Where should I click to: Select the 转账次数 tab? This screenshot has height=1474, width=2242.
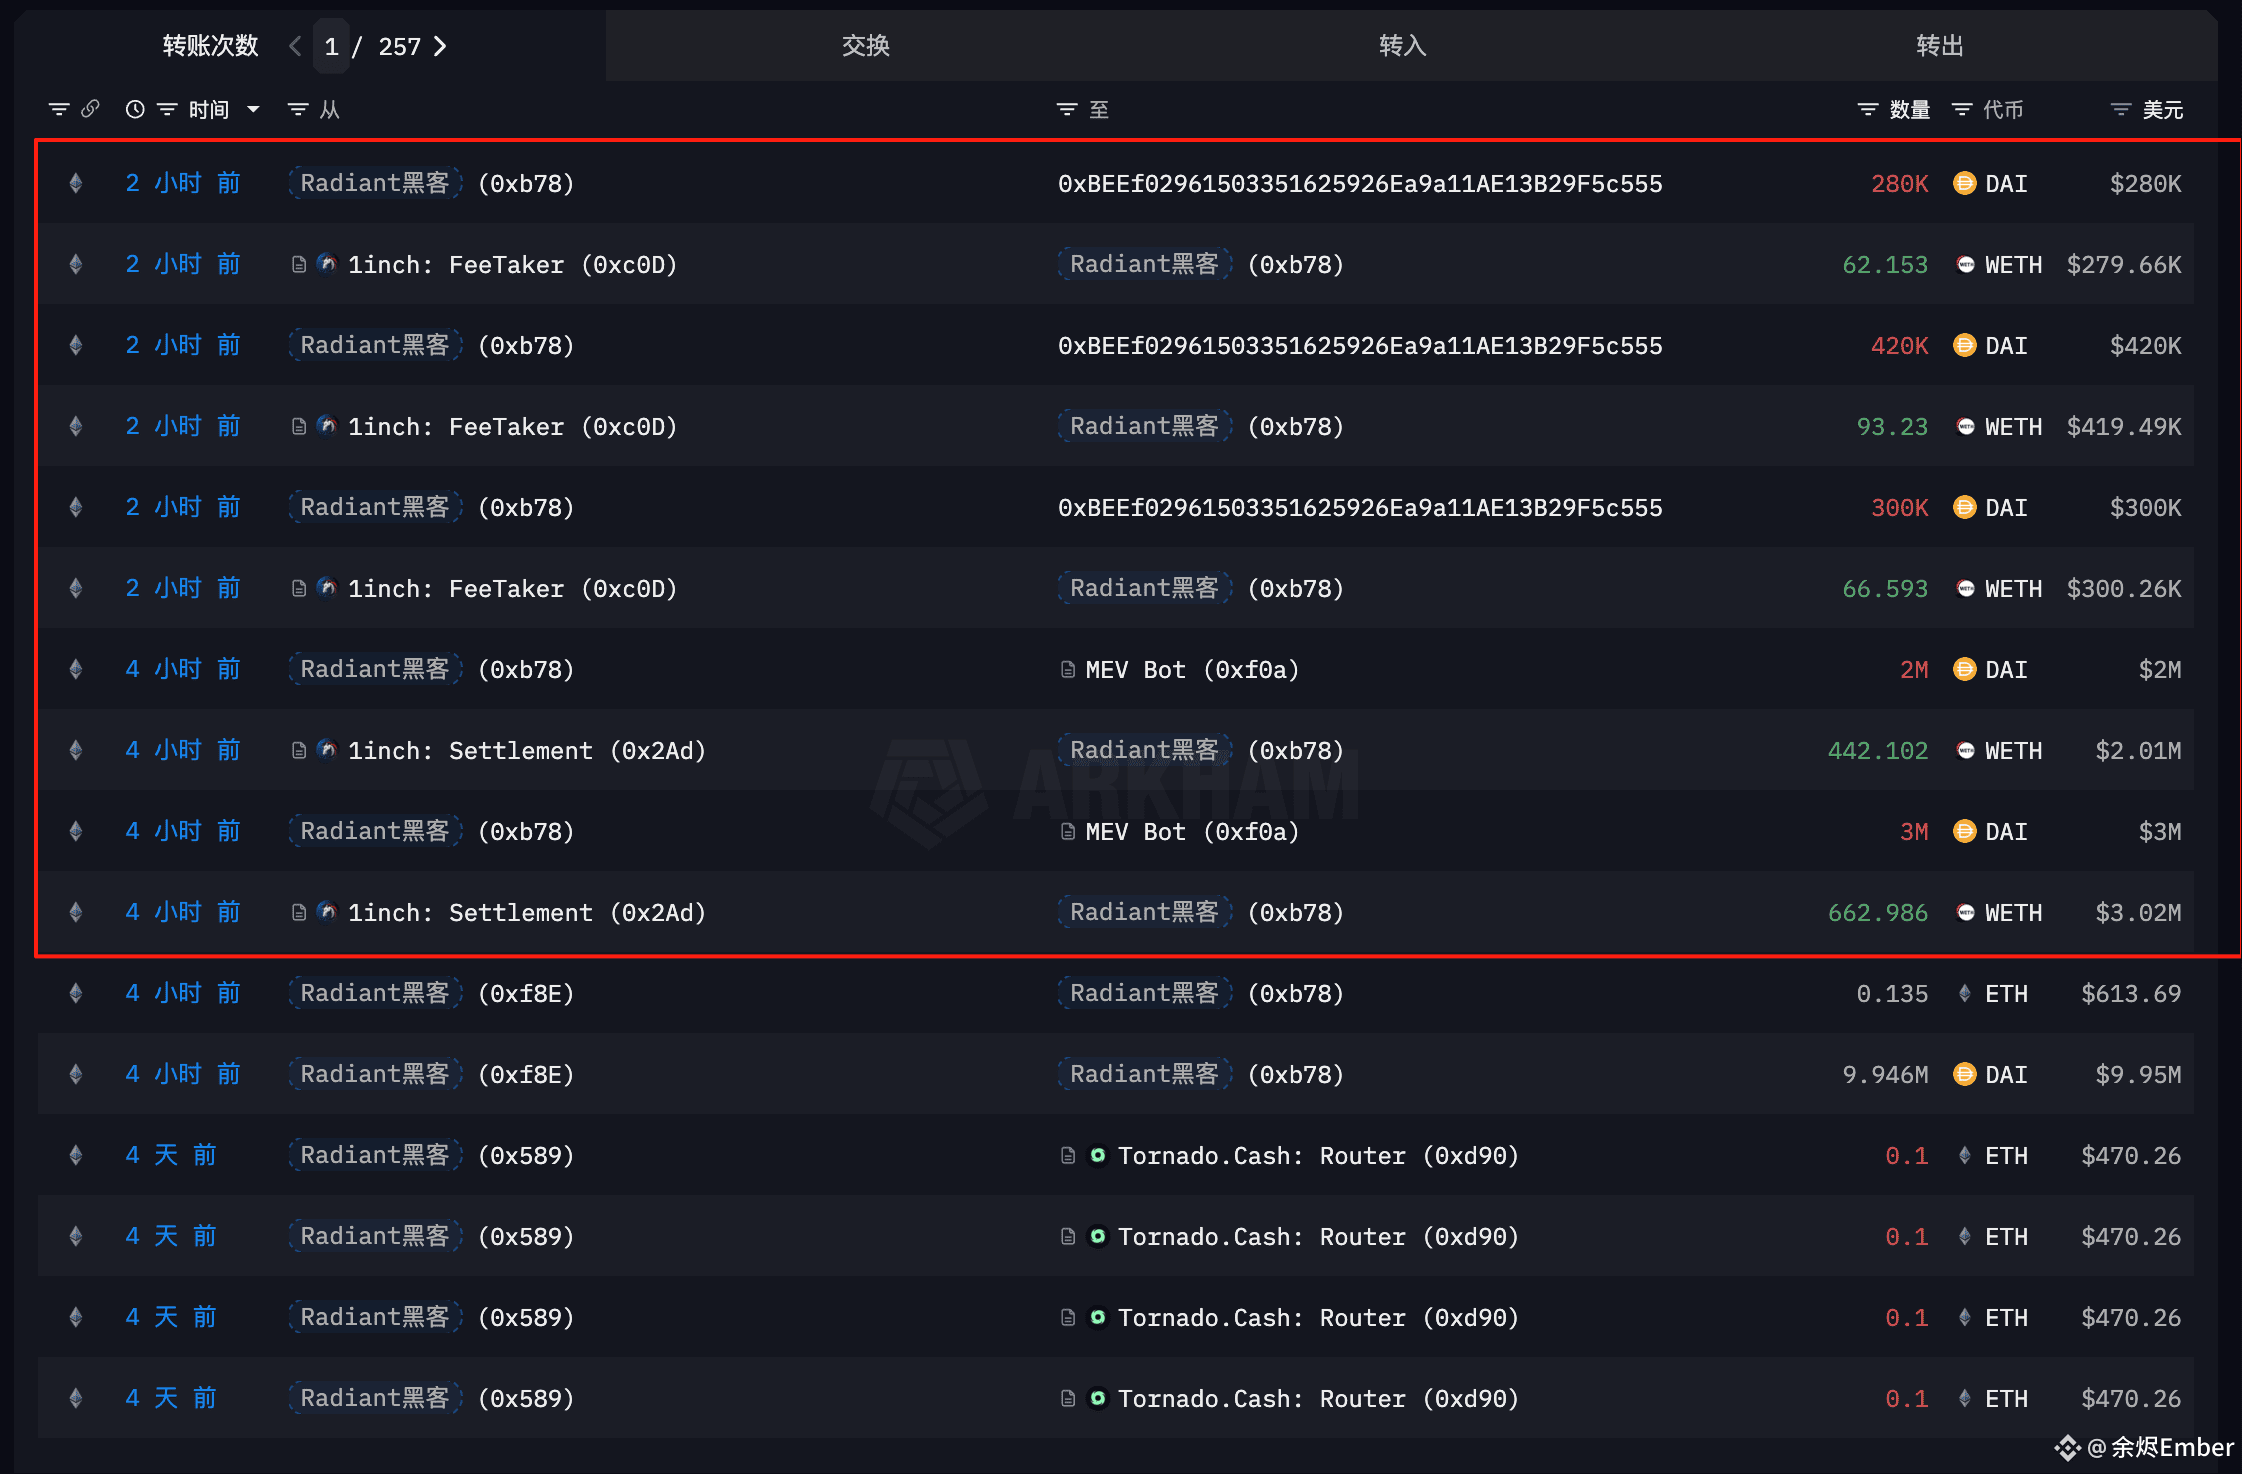211,45
